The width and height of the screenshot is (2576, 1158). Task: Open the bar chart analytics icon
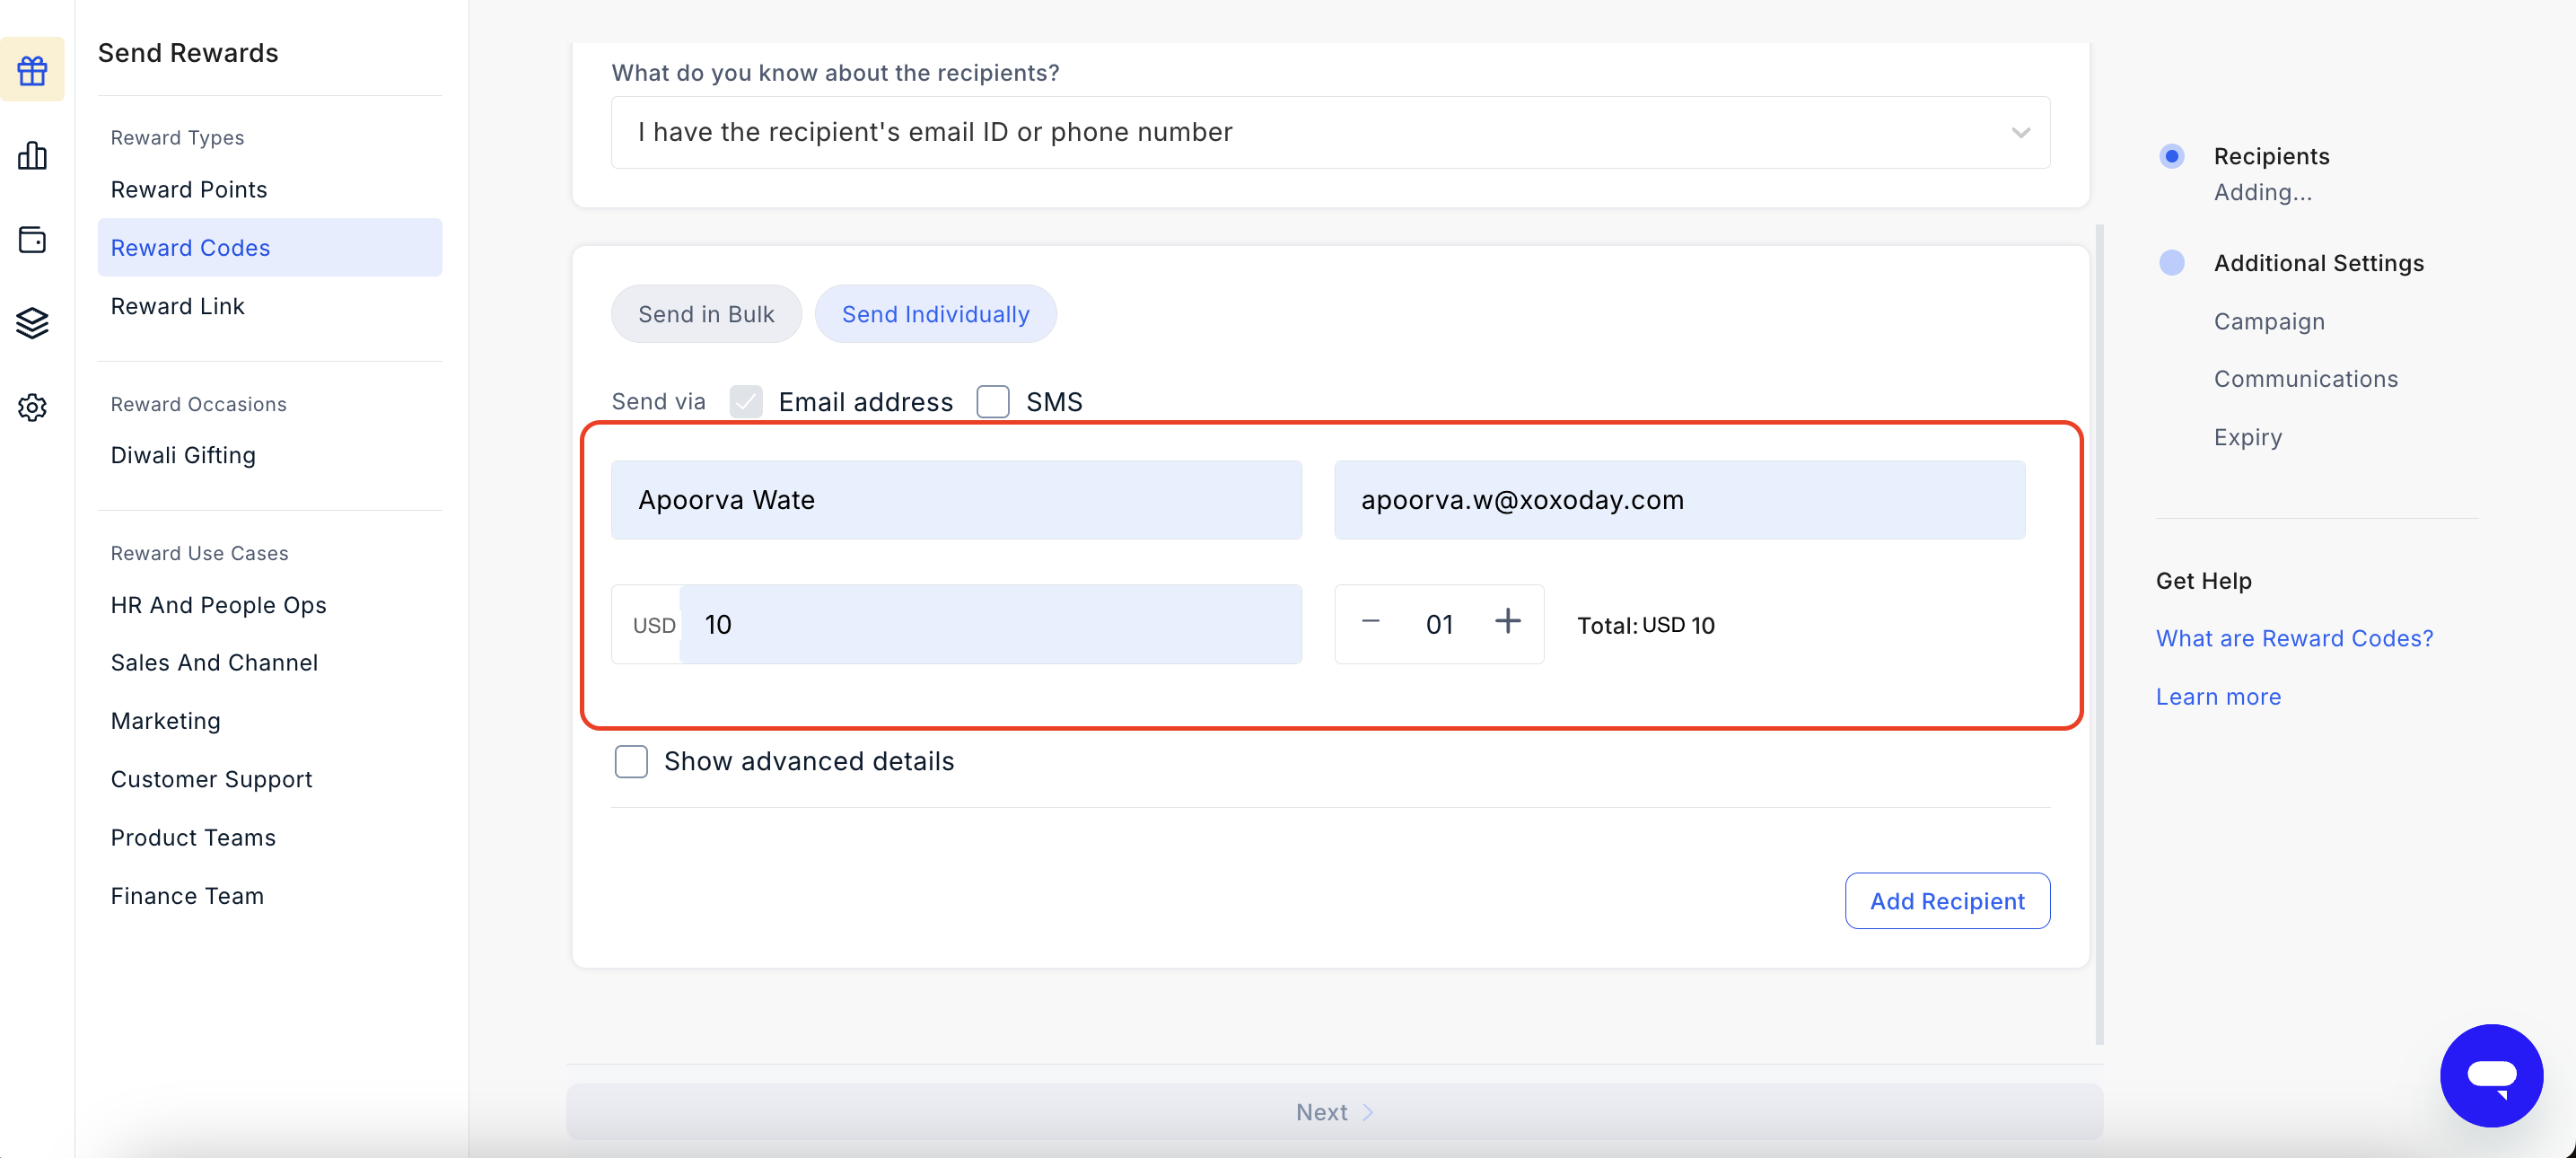(x=32, y=155)
